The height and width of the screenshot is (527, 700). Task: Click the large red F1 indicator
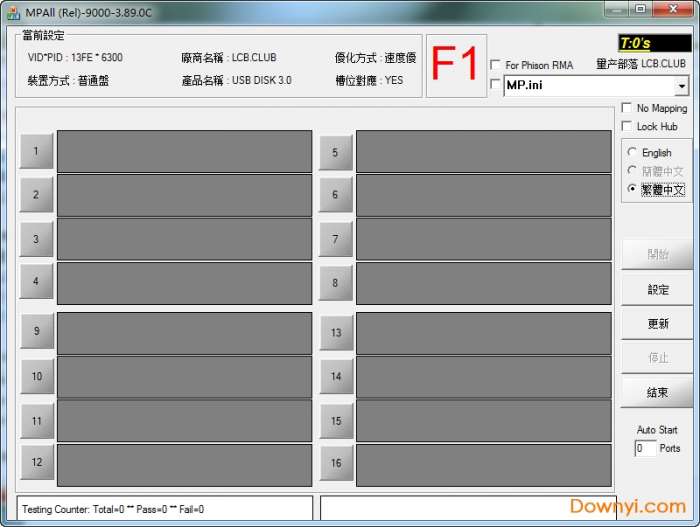pyautogui.click(x=456, y=65)
